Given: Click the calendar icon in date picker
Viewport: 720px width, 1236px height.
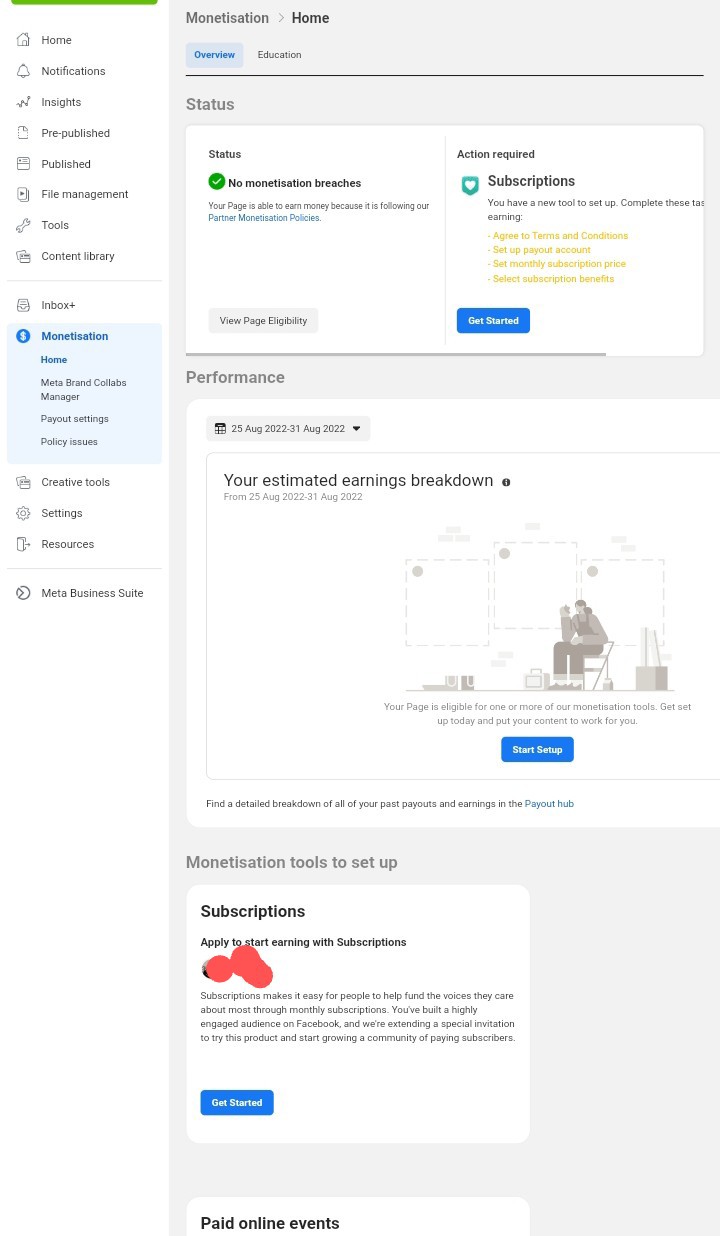Looking at the screenshot, I should tap(220, 429).
